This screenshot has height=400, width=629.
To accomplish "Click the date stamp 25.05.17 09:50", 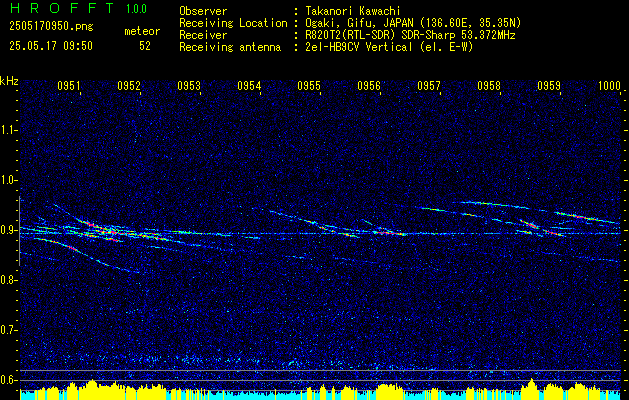I will [x=51, y=46].
